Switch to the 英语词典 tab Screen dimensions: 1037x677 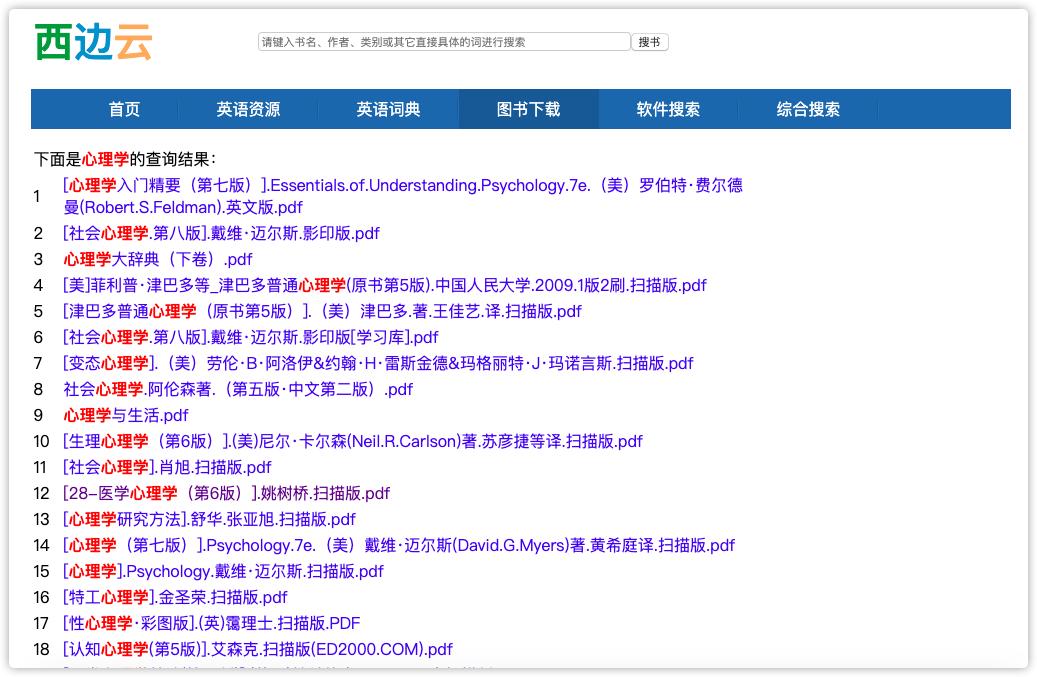(x=388, y=109)
